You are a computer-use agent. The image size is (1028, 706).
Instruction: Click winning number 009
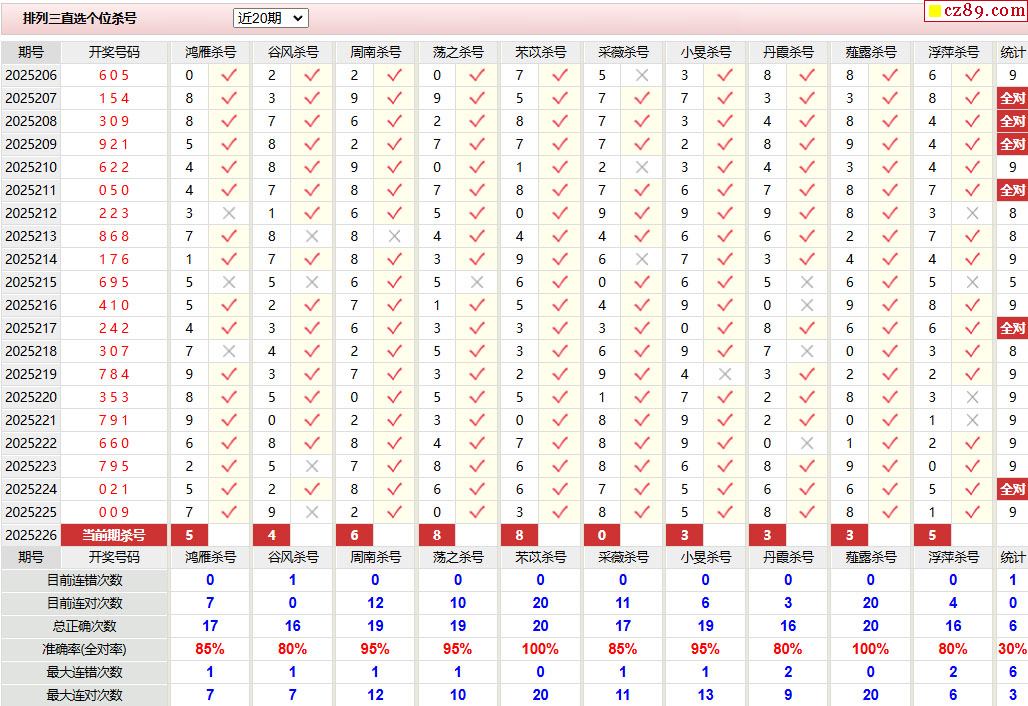[x=114, y=512]
